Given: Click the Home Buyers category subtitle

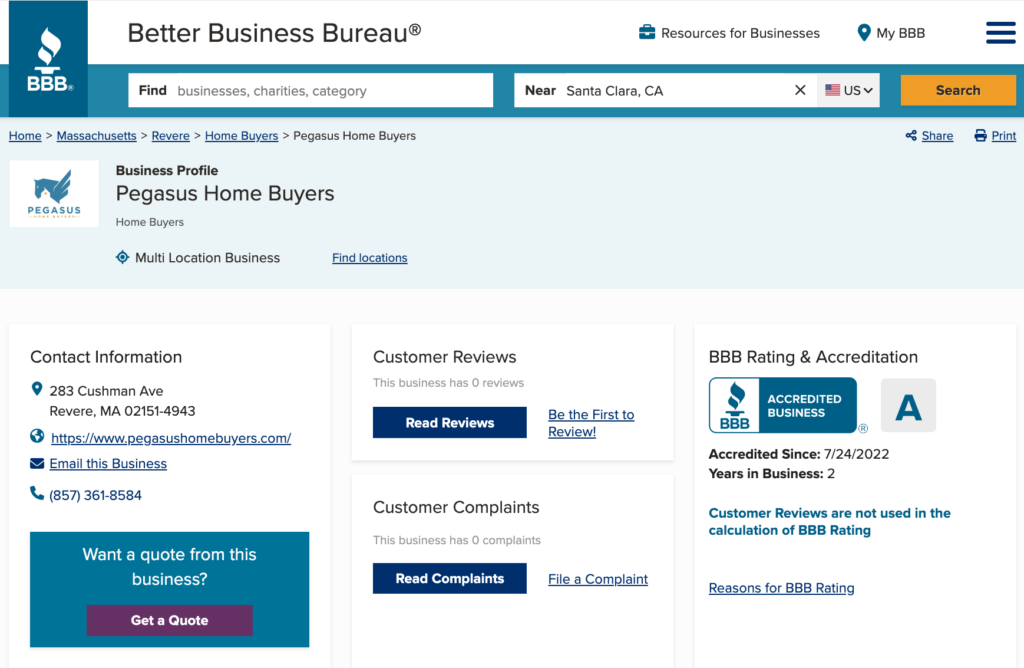Looking at the screenshot, I should coord(150,222).
